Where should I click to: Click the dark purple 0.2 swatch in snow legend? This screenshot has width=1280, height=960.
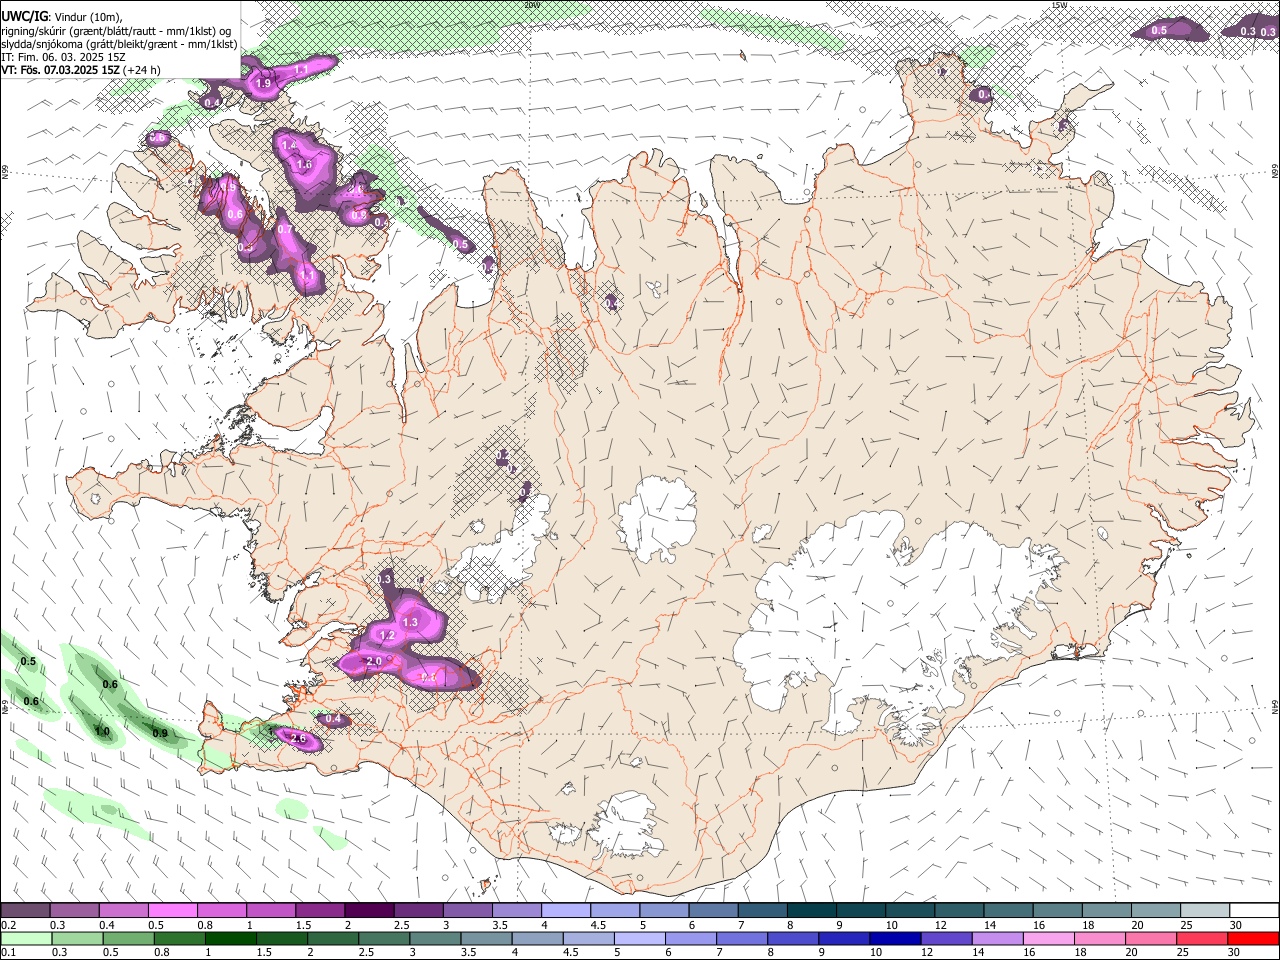coord(25,911)
